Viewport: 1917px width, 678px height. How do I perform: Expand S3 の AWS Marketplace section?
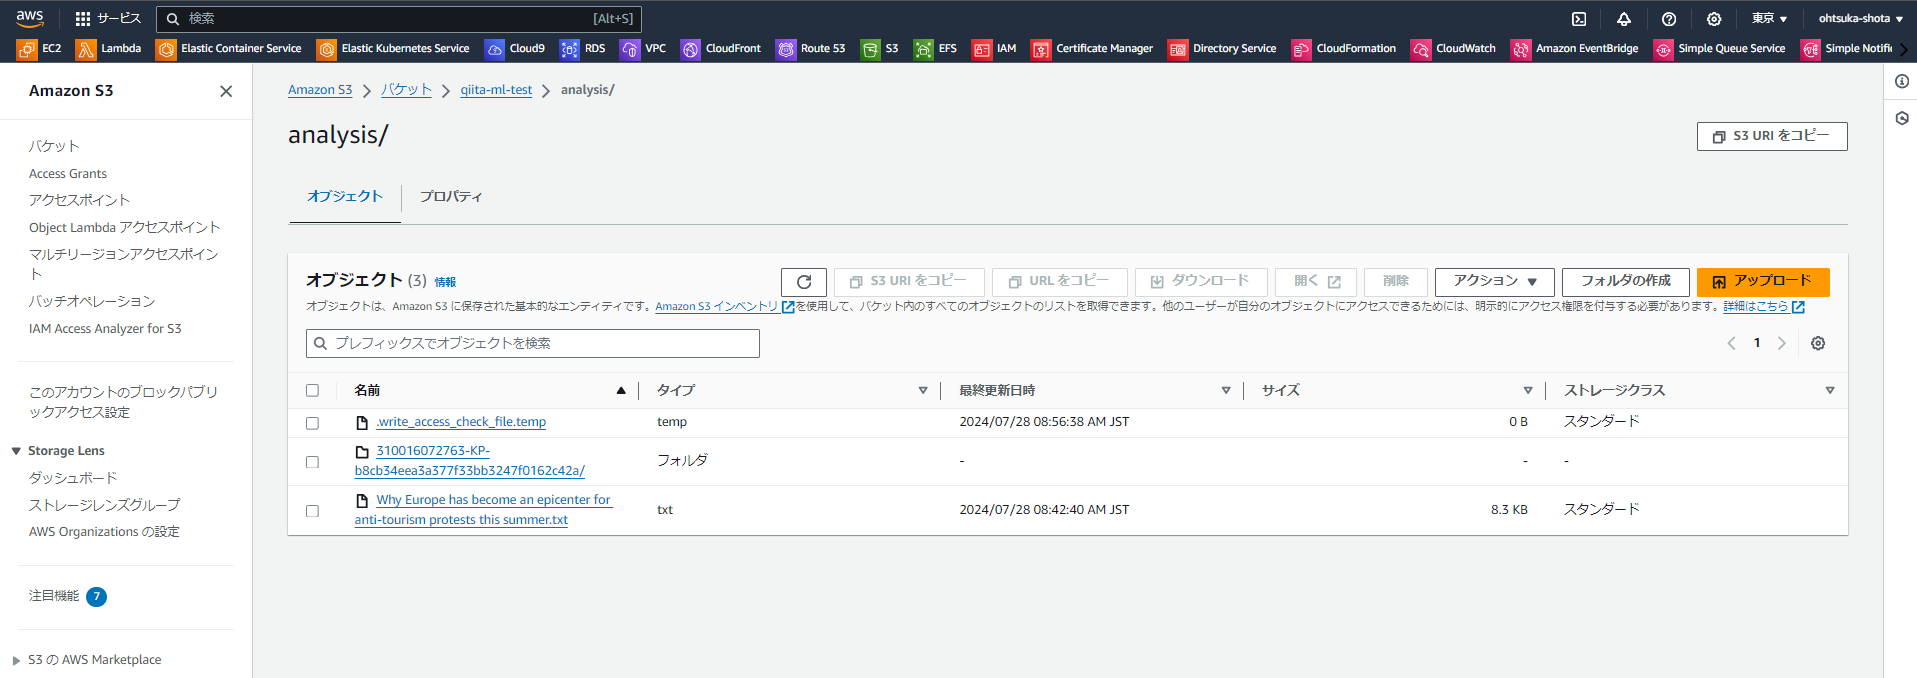pos(16,660)
